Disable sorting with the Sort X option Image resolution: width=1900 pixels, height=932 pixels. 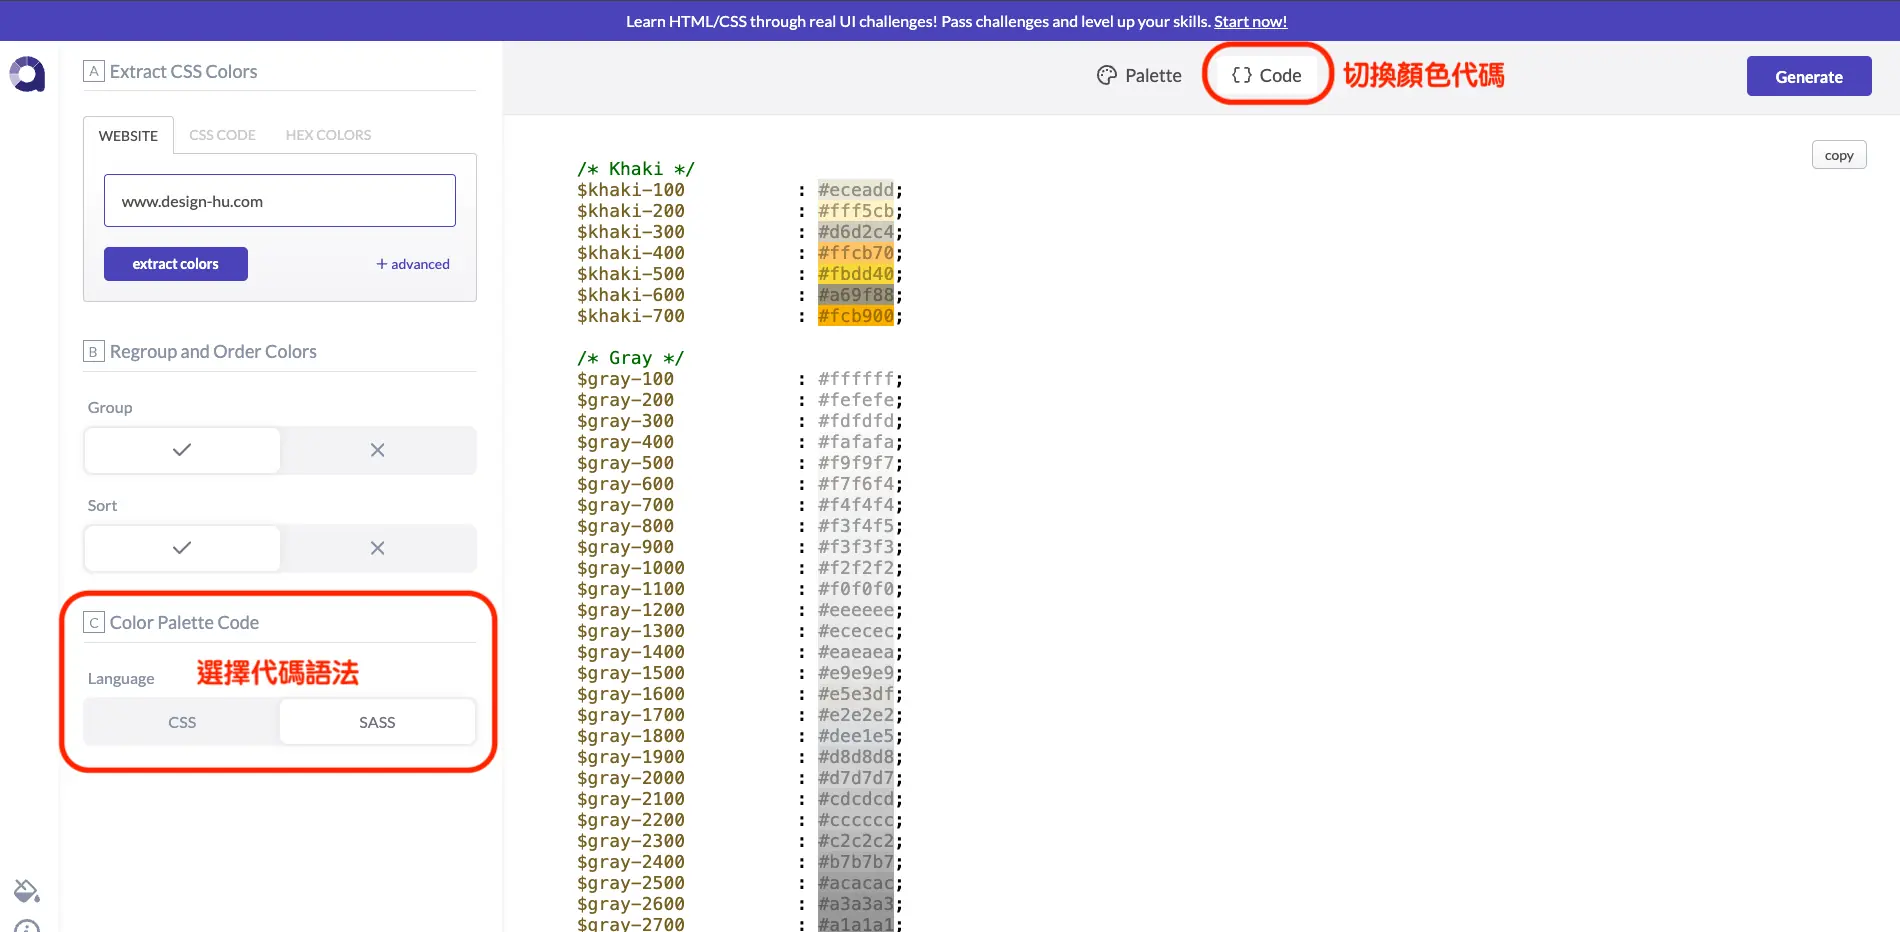pyautogui.click(x=377, y=548)
